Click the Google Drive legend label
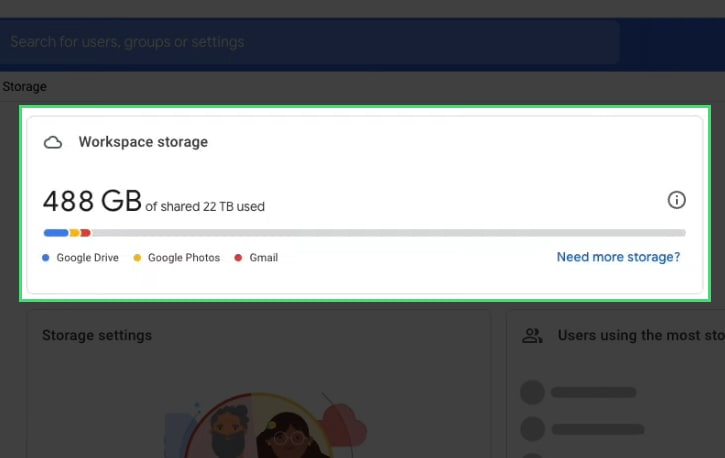Viewport: 725px width, 458px height. pyautogui.click(x=87, y=257)
